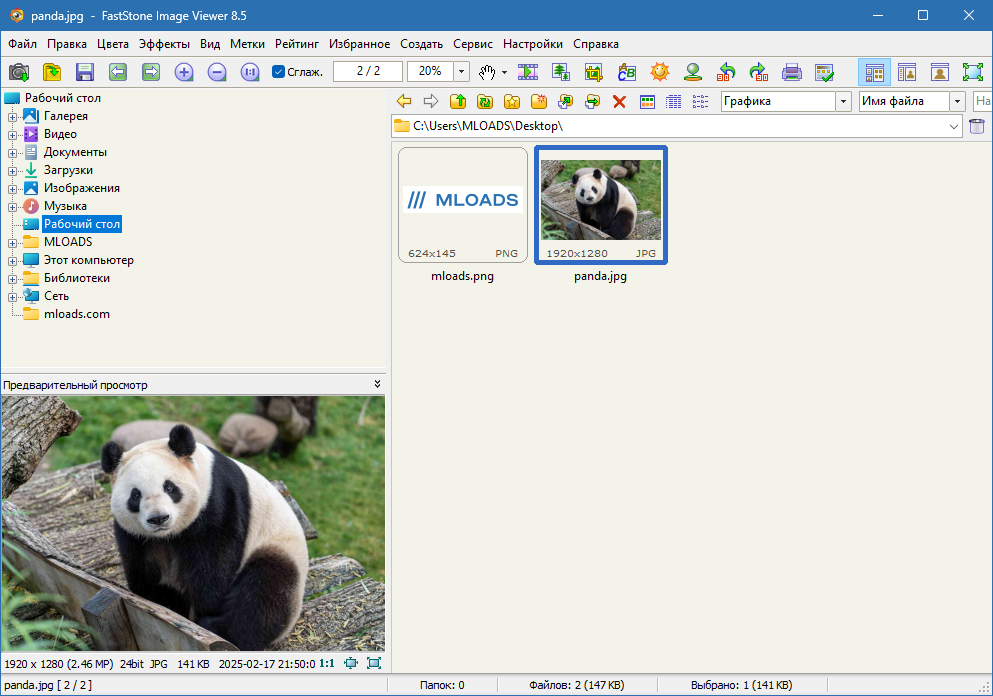Open the Цвета menu
This screenshot has width=993, height=696.
[x=113, y=44]
